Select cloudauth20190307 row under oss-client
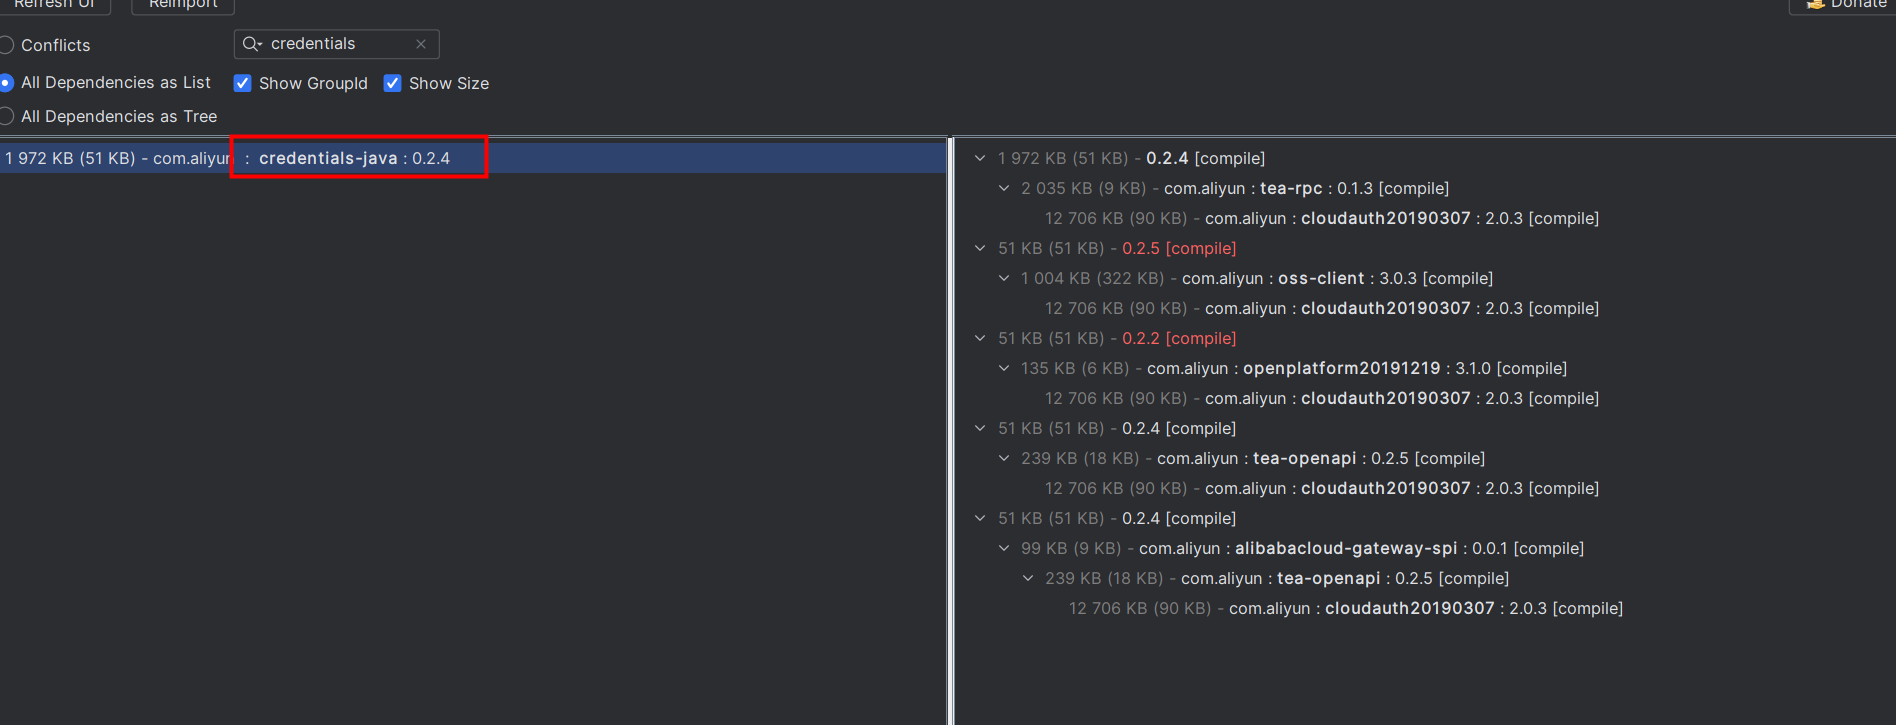The height and width of the screenshot is (725, 1896). pos(1322,308)
